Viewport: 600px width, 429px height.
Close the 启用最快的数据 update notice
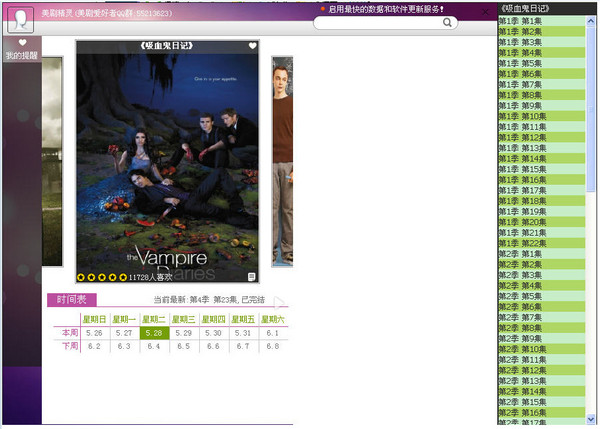[x=486, y=9]
